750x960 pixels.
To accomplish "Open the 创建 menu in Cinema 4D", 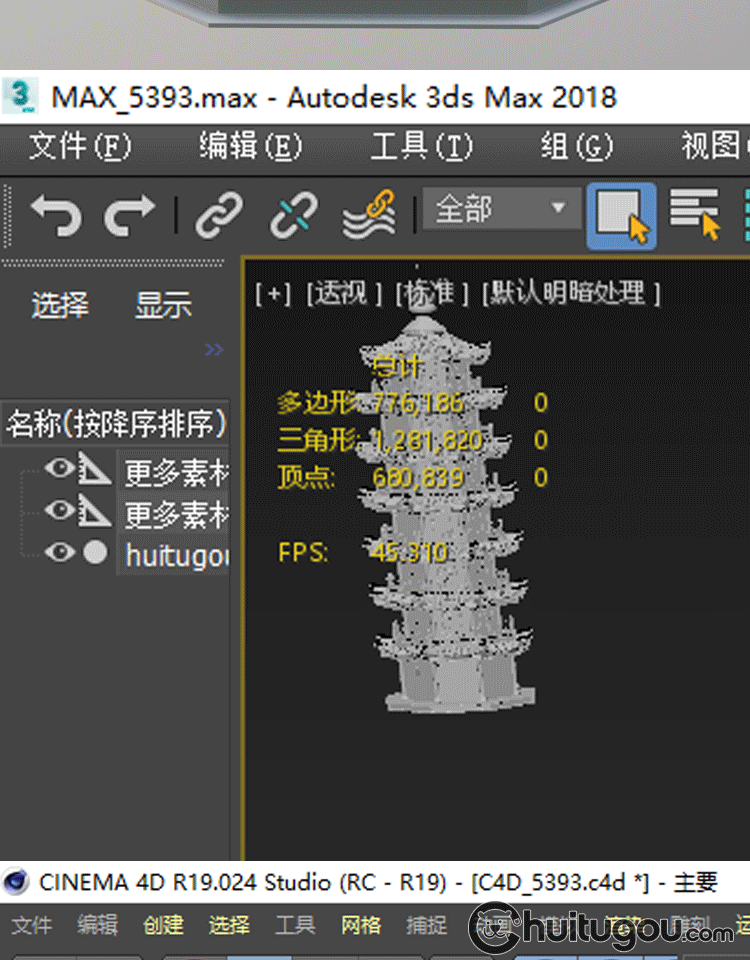I will click(x=163, y=924).
